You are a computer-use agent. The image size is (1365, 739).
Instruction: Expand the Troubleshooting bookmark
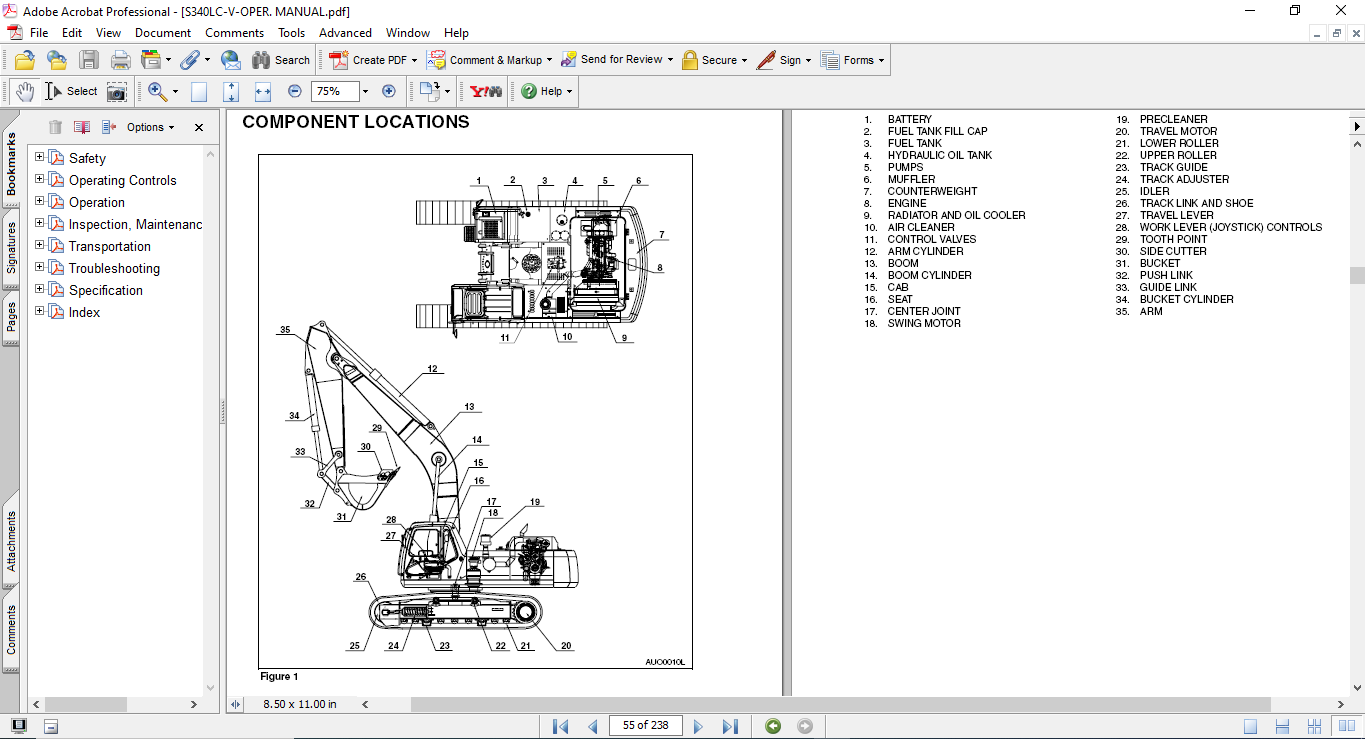[40, 267]
